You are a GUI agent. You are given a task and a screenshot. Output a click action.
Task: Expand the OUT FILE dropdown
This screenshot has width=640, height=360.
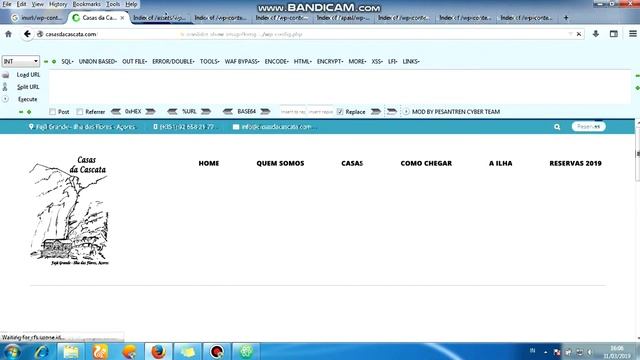click(134, 61)
